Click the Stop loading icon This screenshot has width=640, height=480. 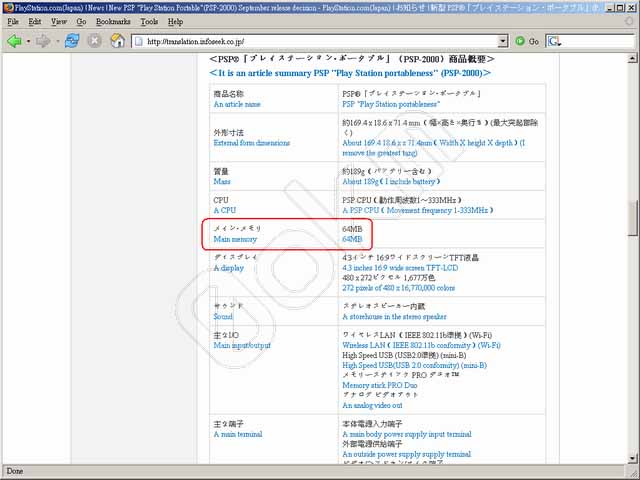(94, 41)
